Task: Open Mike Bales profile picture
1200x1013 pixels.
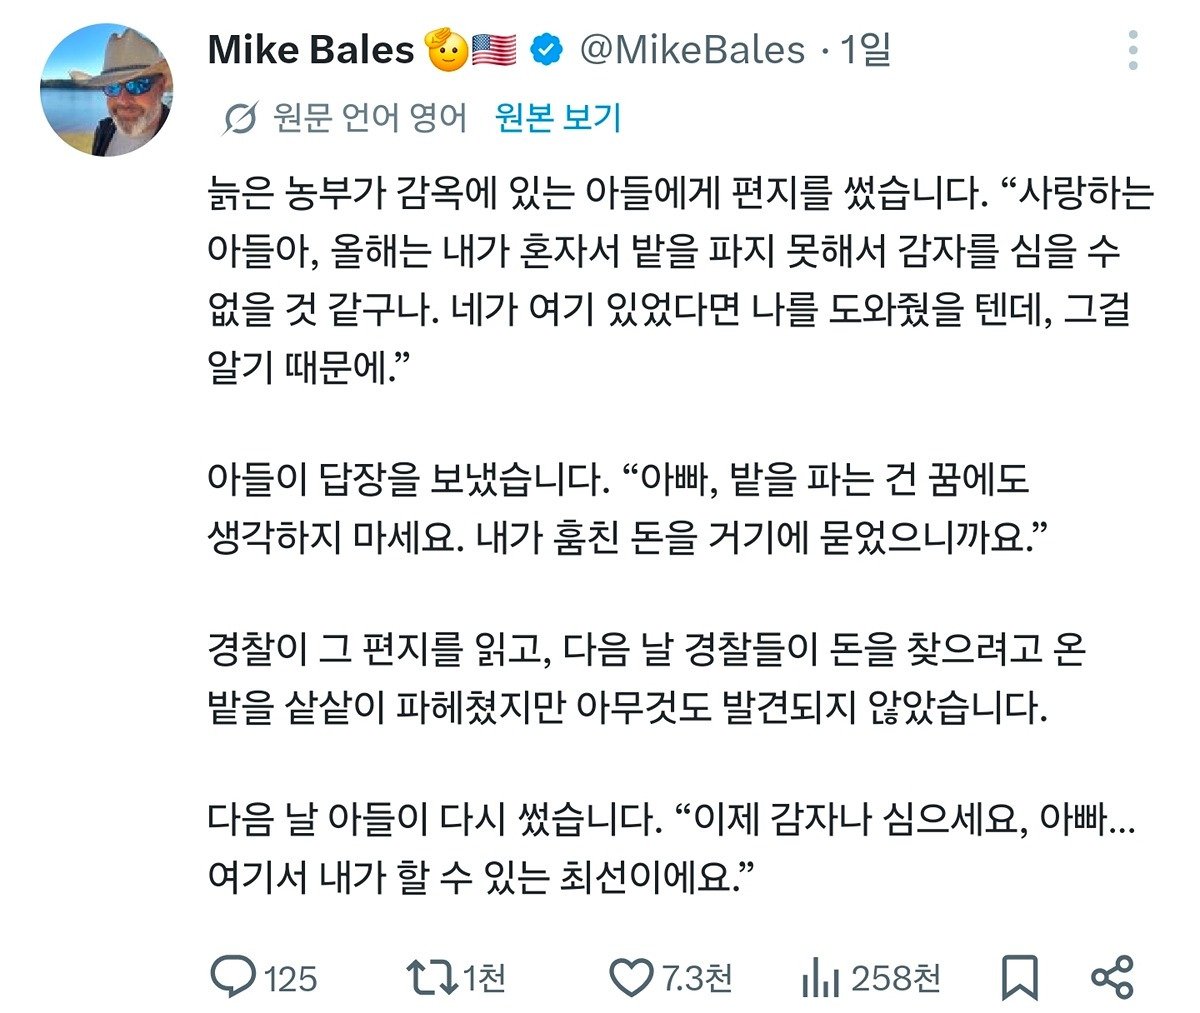Action: tap(107, 92)
